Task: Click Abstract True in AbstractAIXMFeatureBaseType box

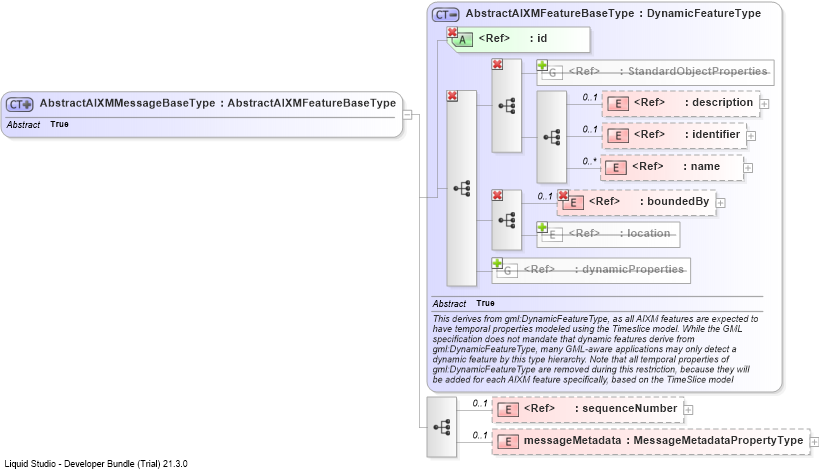Action: click(x=463, y=303)
